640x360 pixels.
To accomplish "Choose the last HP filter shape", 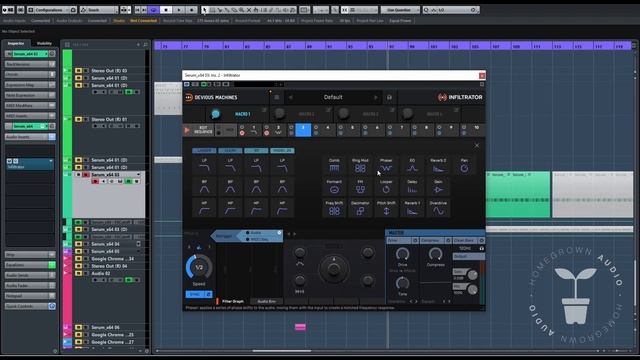I will [x=282, y=208].
